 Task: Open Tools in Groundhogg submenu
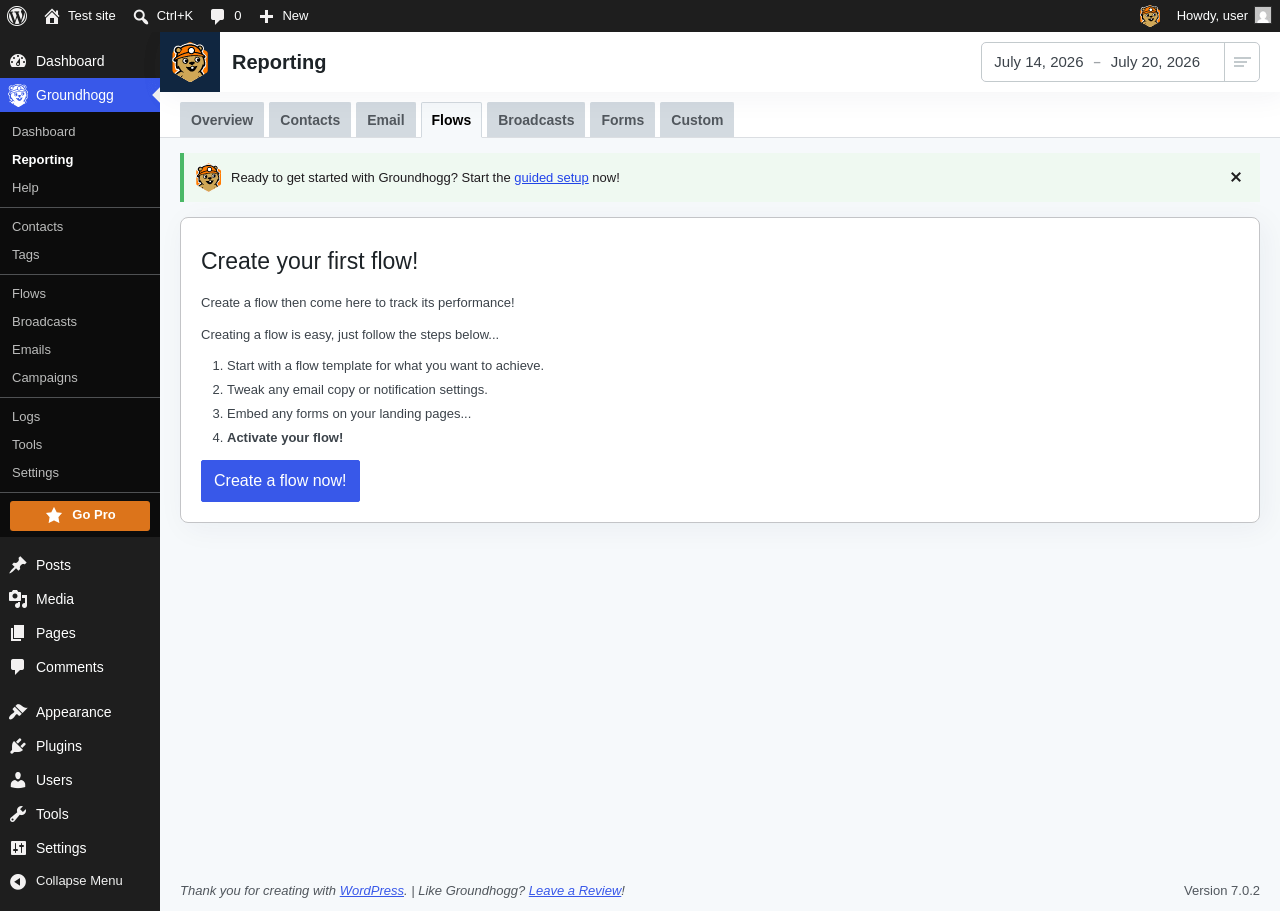click(x=80, y=445)
